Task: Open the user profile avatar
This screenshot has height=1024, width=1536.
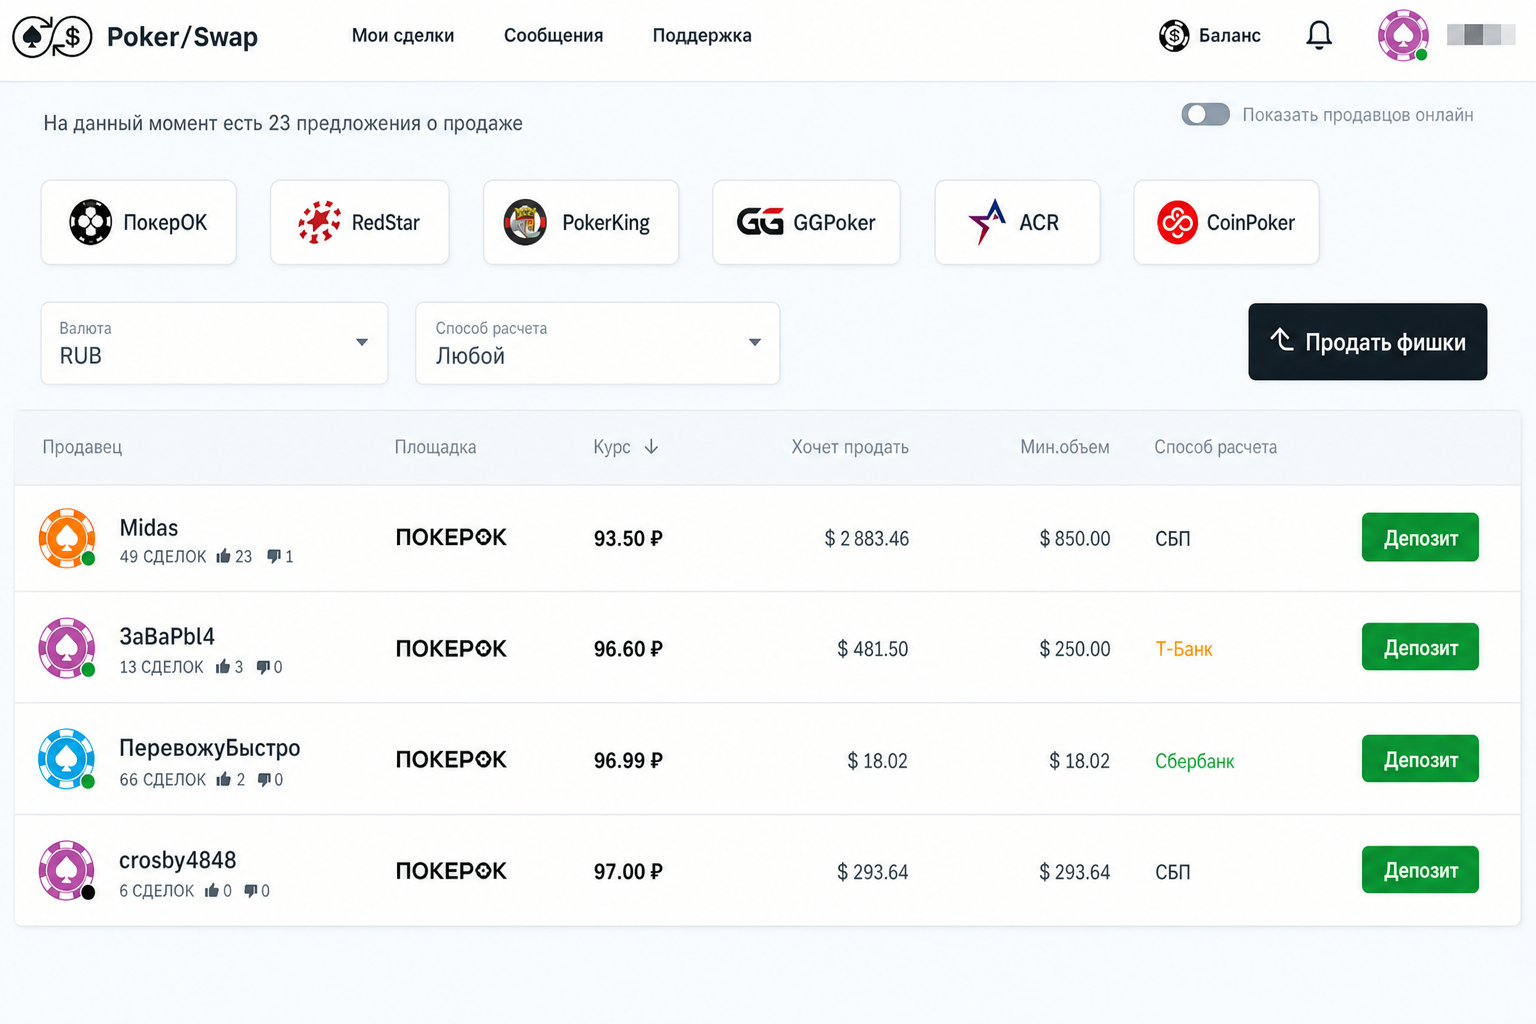Action: click(1403, 35)
